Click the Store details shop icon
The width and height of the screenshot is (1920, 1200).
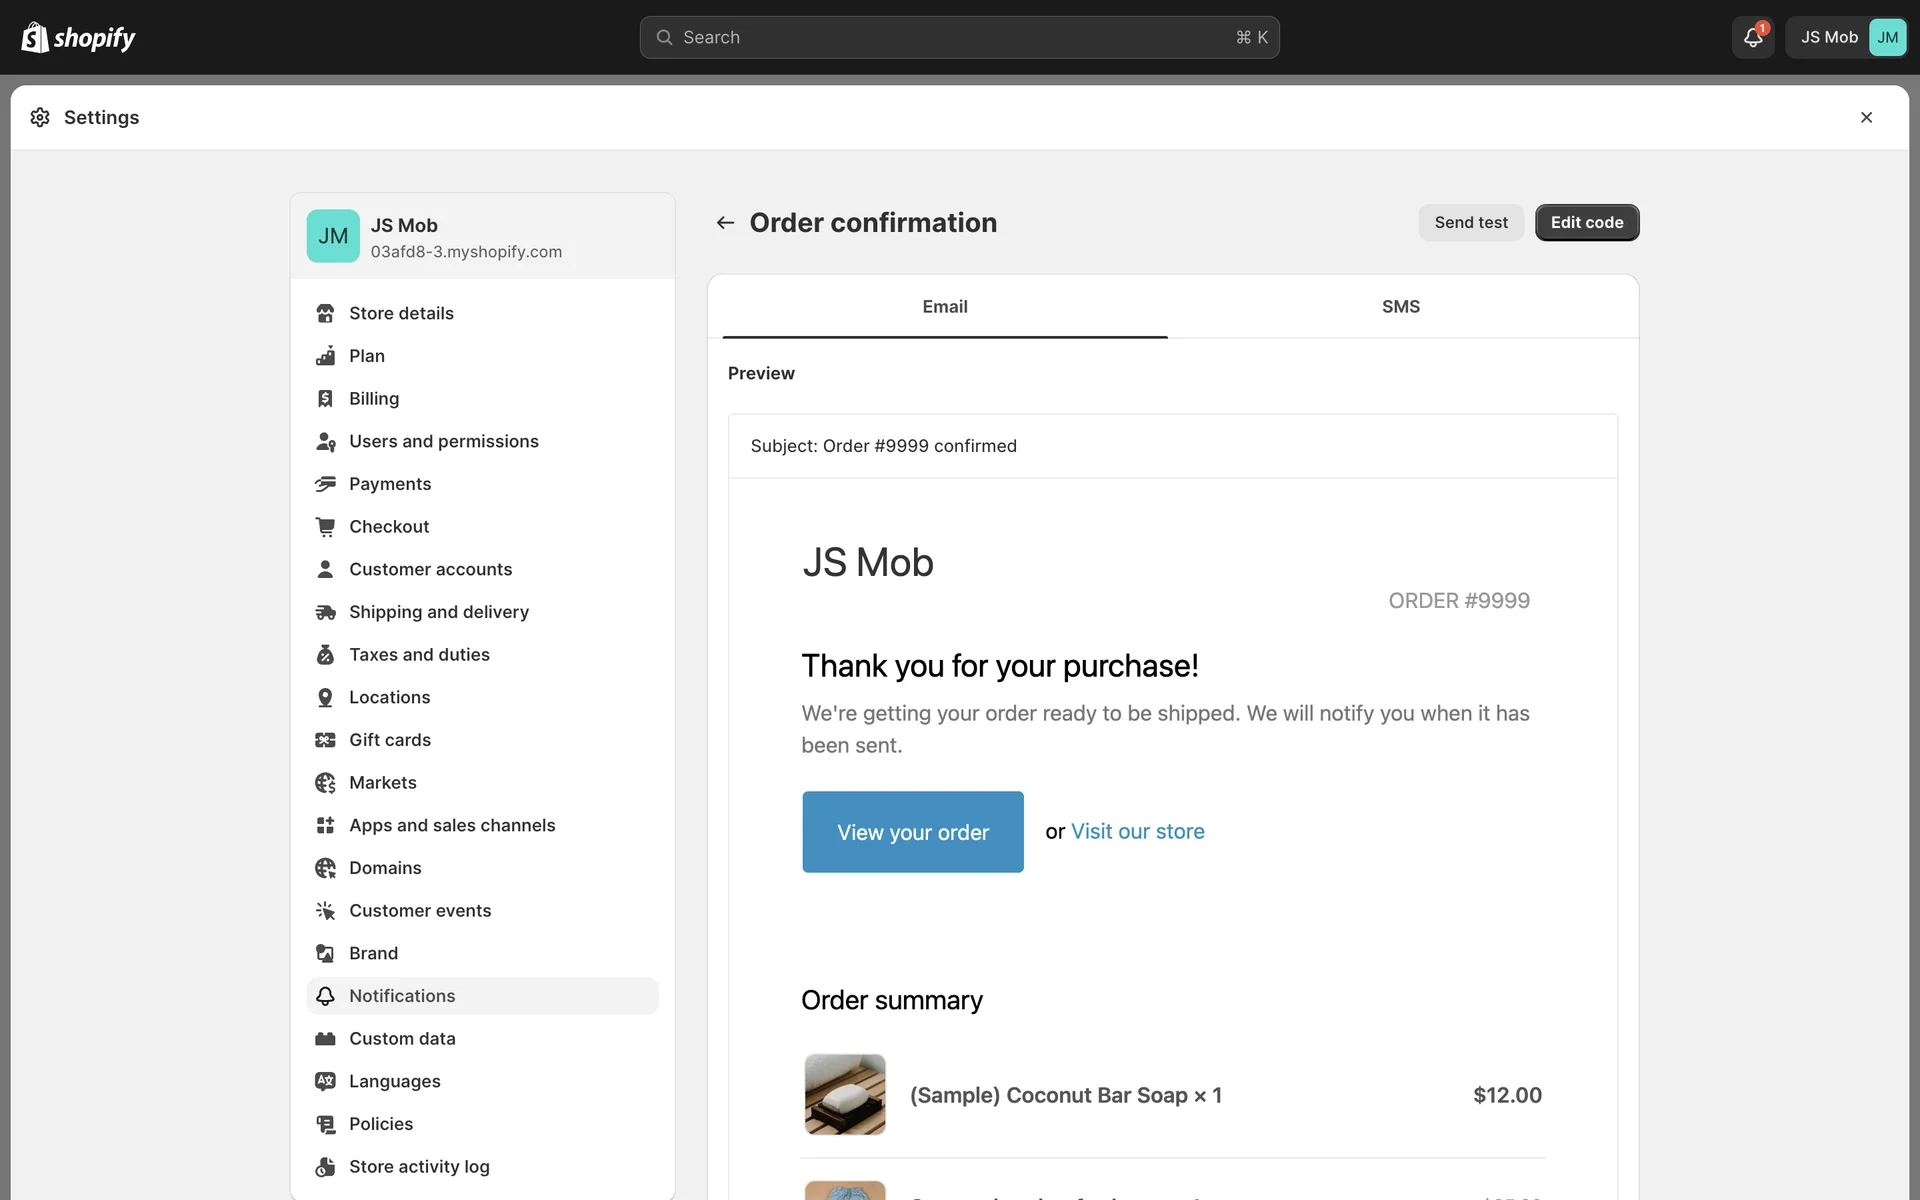click(325, 314)
